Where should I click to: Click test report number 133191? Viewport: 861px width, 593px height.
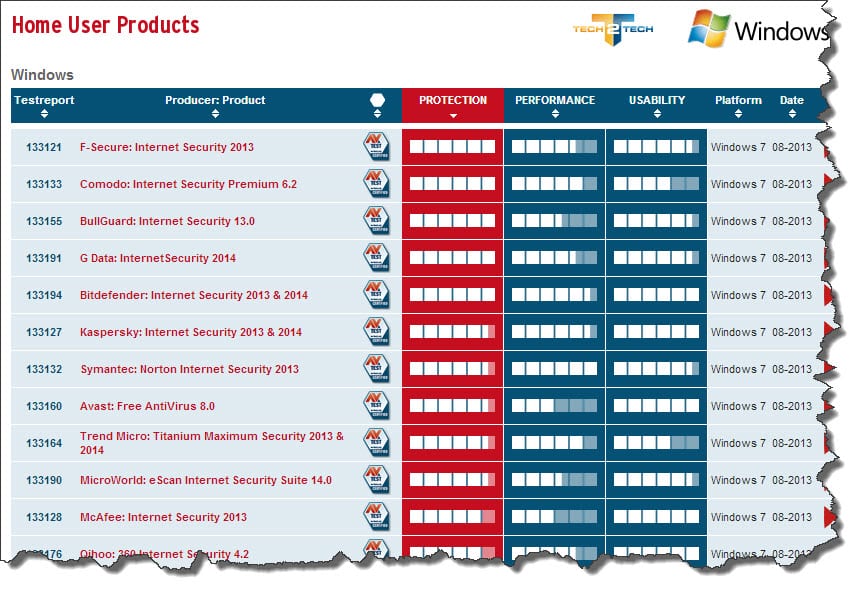tap(44, 258)
